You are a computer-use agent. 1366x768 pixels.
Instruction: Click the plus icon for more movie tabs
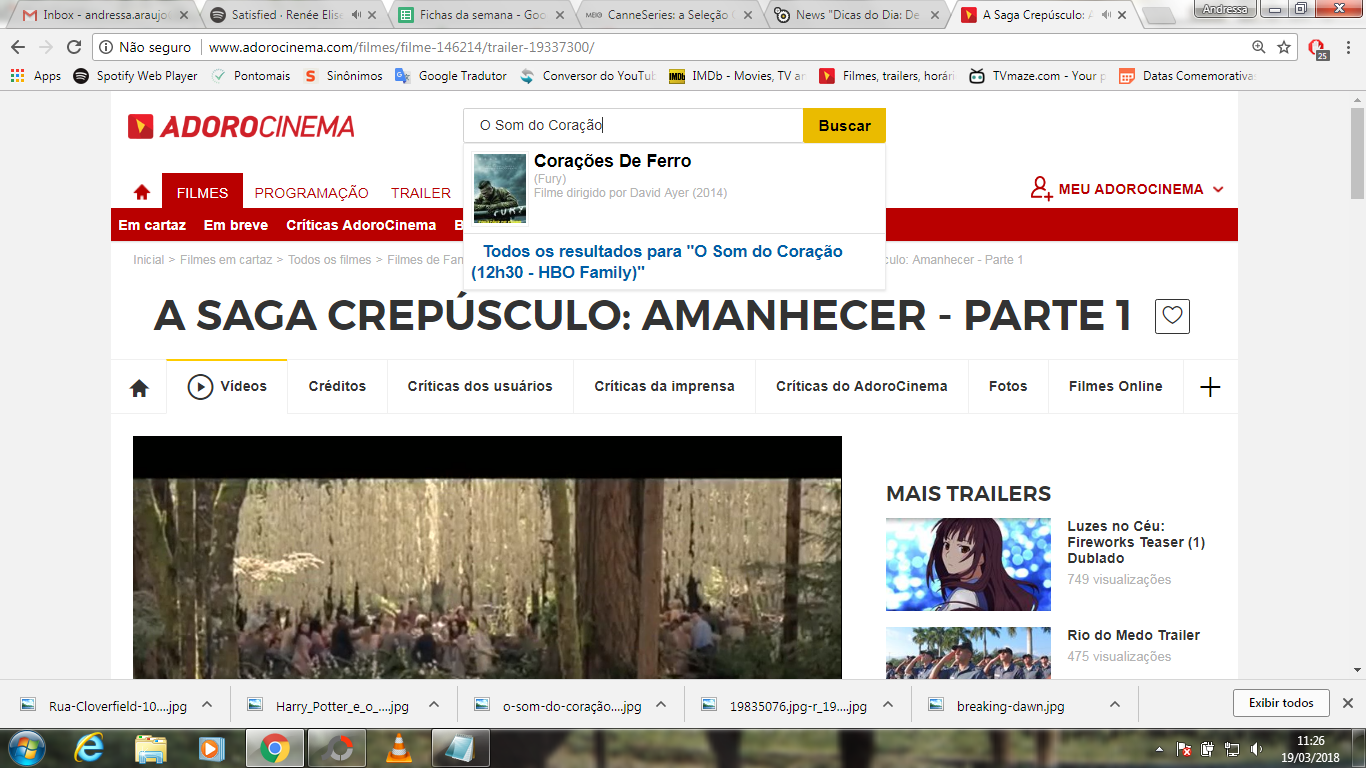pyautogui.click(x=1210, y=387)
